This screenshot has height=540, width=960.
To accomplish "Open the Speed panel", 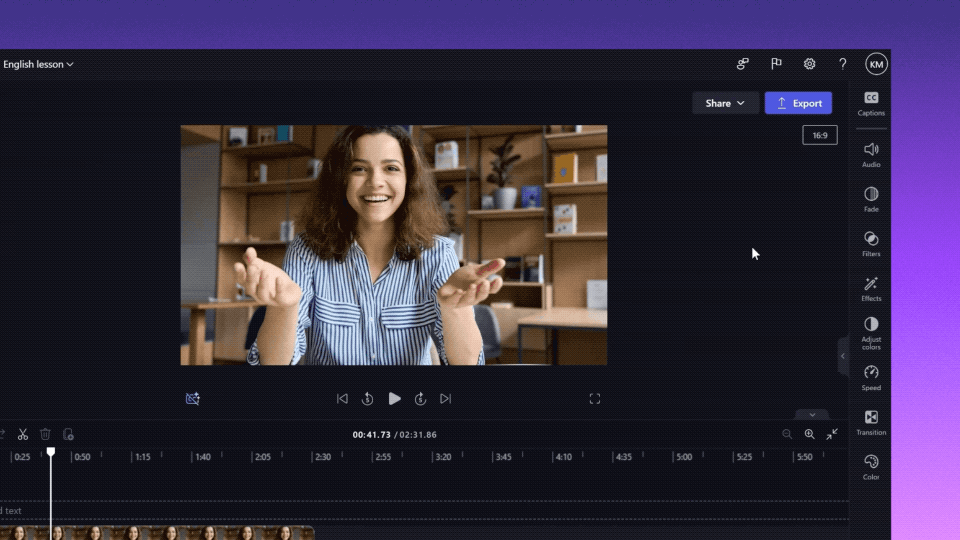I will [871, 377].
